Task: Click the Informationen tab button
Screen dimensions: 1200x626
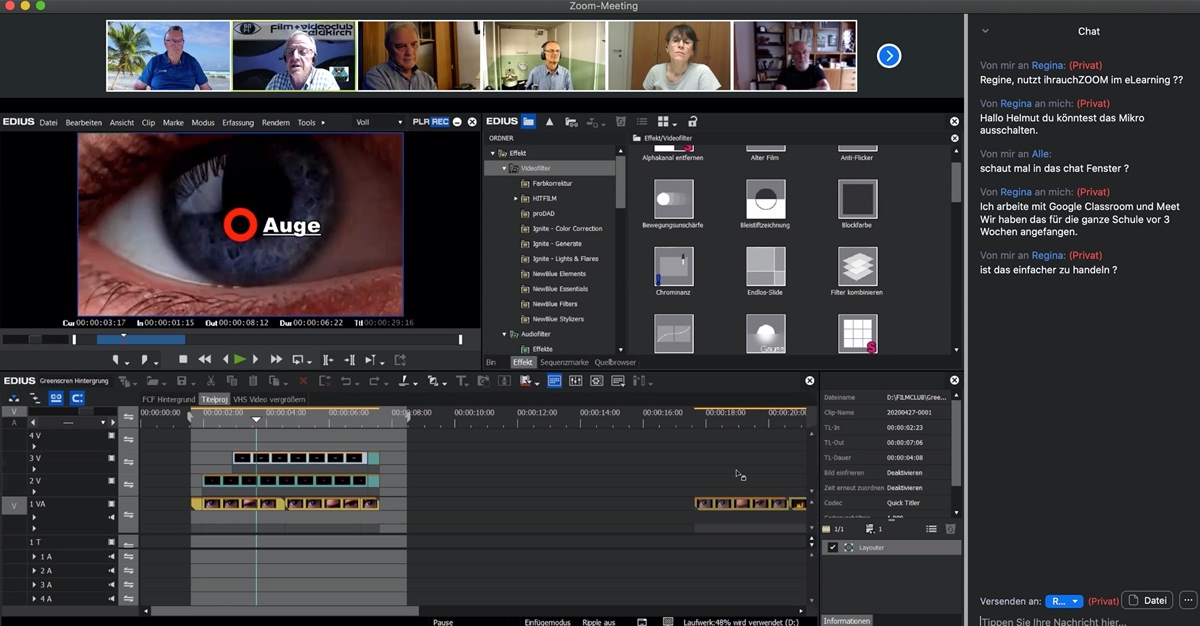Action: click(846, 620)
